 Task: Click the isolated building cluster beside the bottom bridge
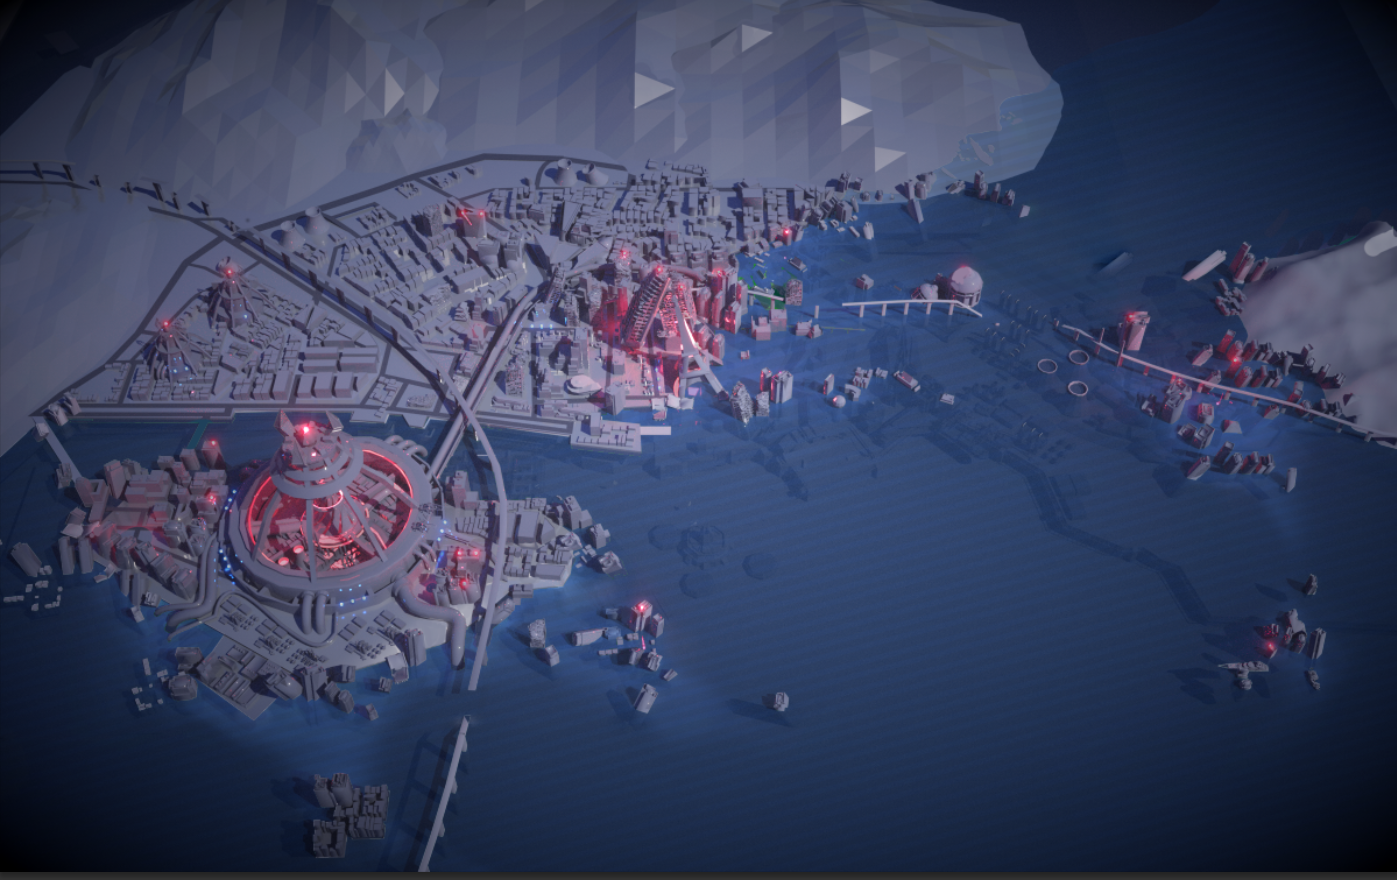coord(350,813)
